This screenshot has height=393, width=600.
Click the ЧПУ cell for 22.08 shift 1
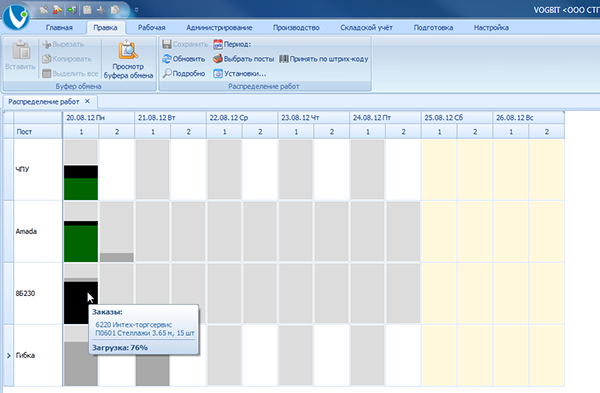coord(224,169)
